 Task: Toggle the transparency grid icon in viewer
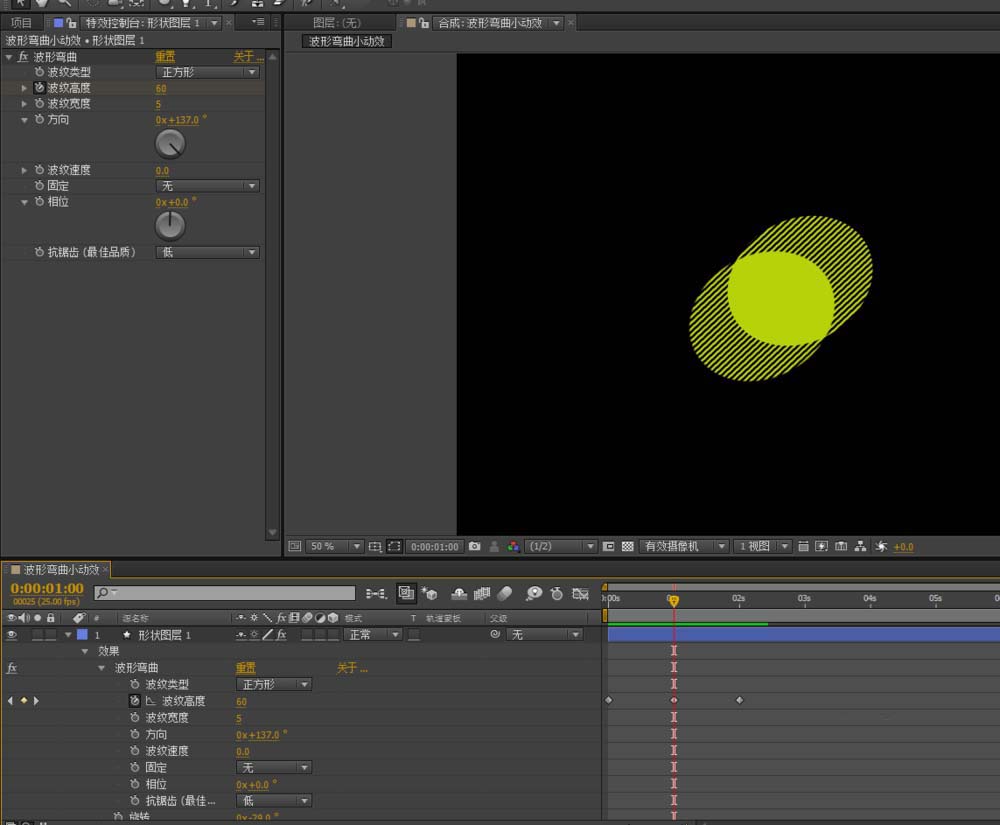point(627,547)
